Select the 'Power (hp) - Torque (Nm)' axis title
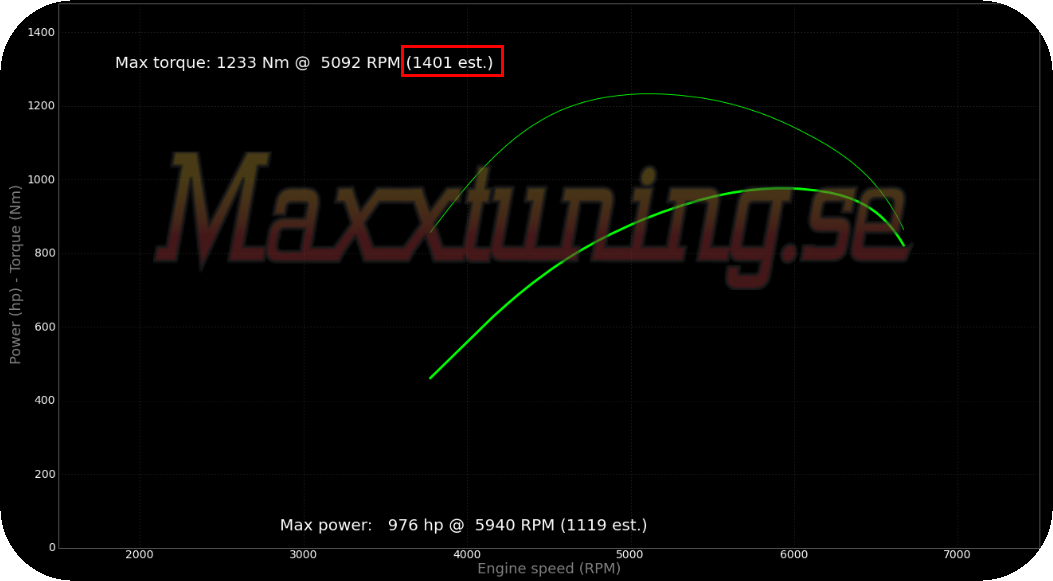Image resolution: width=1053 pixels, height=581 pixels. pos(15,275)
